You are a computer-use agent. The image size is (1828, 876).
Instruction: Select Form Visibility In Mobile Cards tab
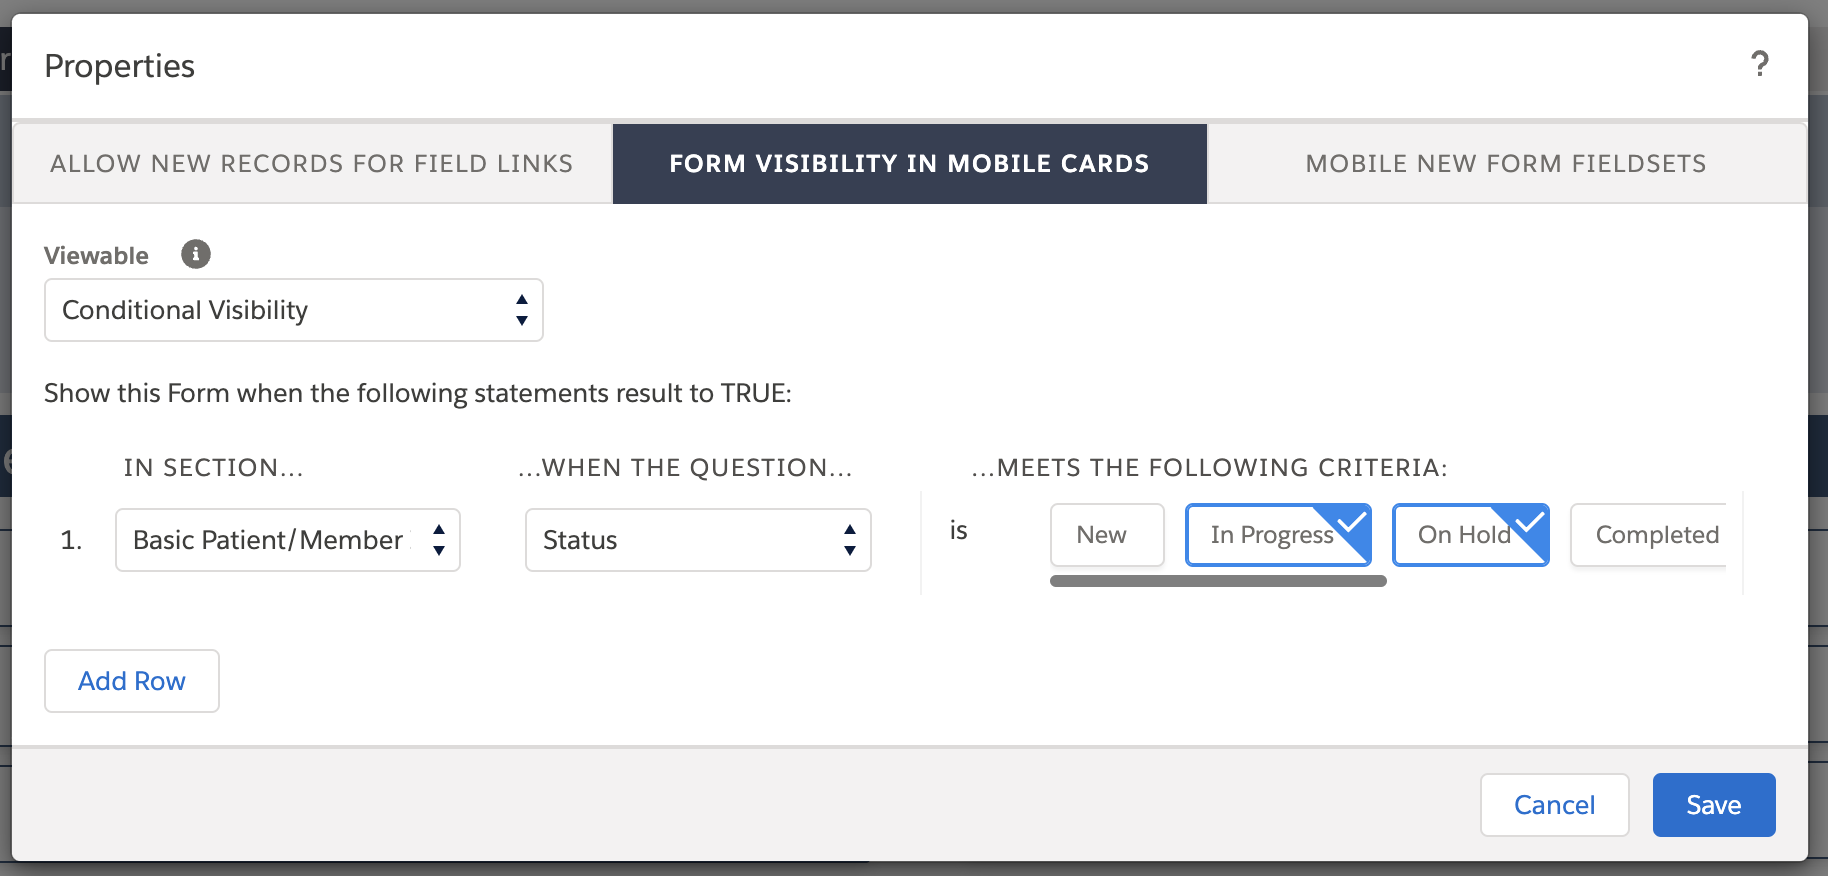(x=910, y=164)
